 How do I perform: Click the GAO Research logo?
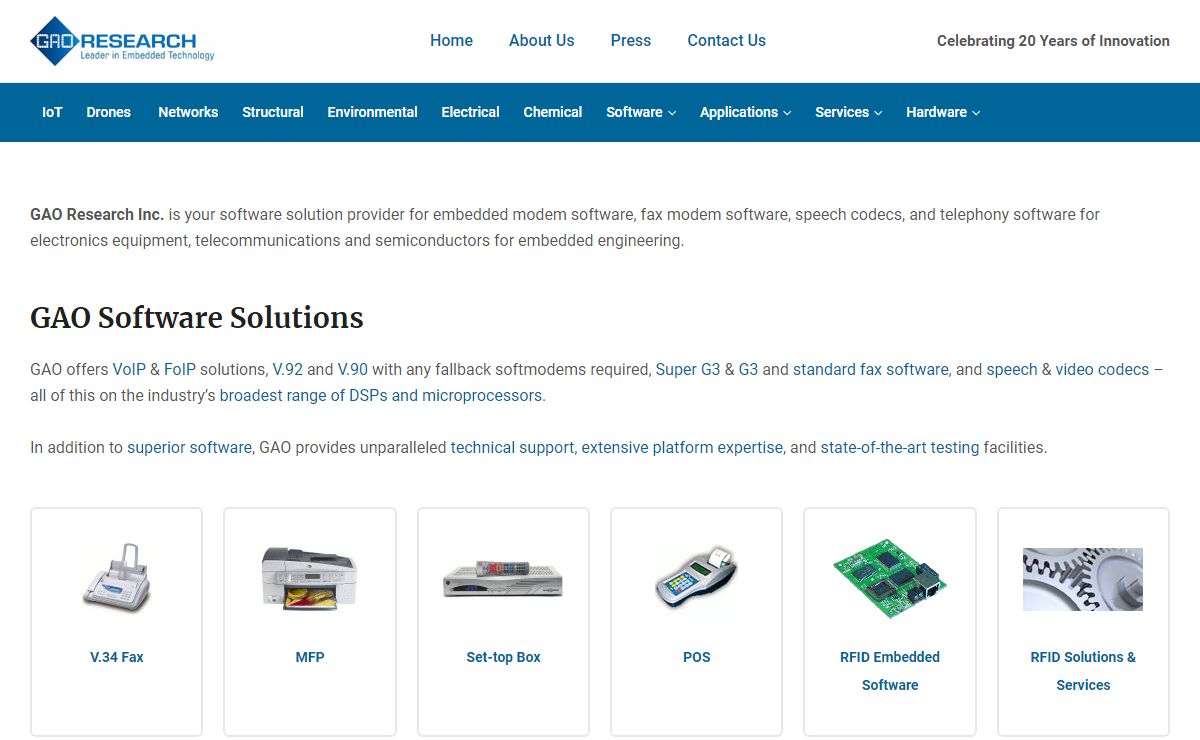coord(123,41)
